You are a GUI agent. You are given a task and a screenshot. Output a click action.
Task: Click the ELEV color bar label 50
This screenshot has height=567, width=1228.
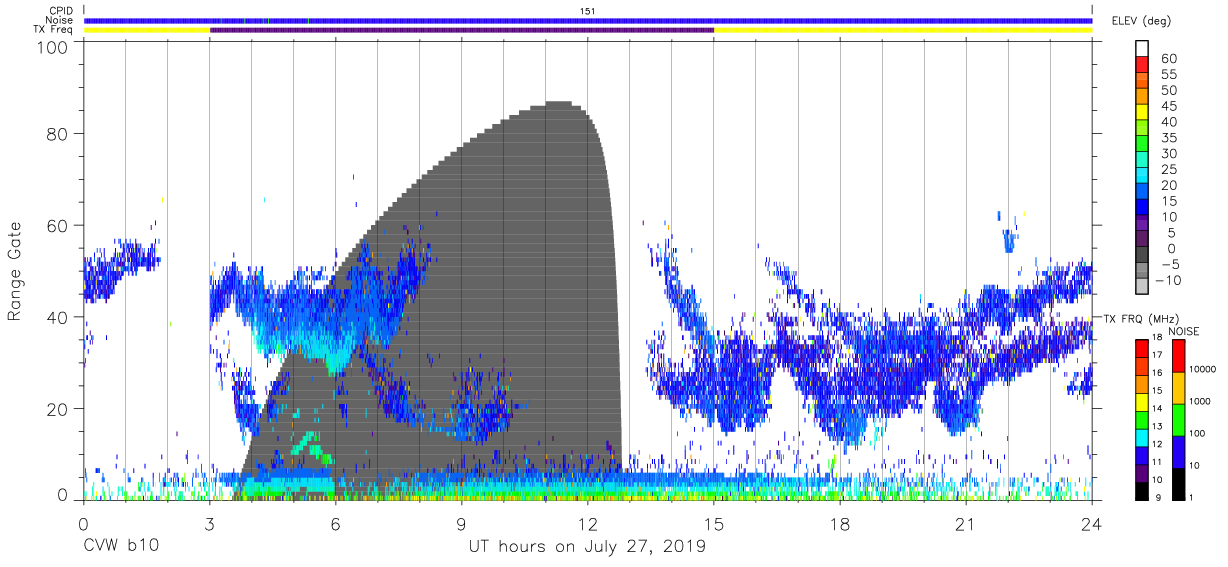coord(1168,90)
